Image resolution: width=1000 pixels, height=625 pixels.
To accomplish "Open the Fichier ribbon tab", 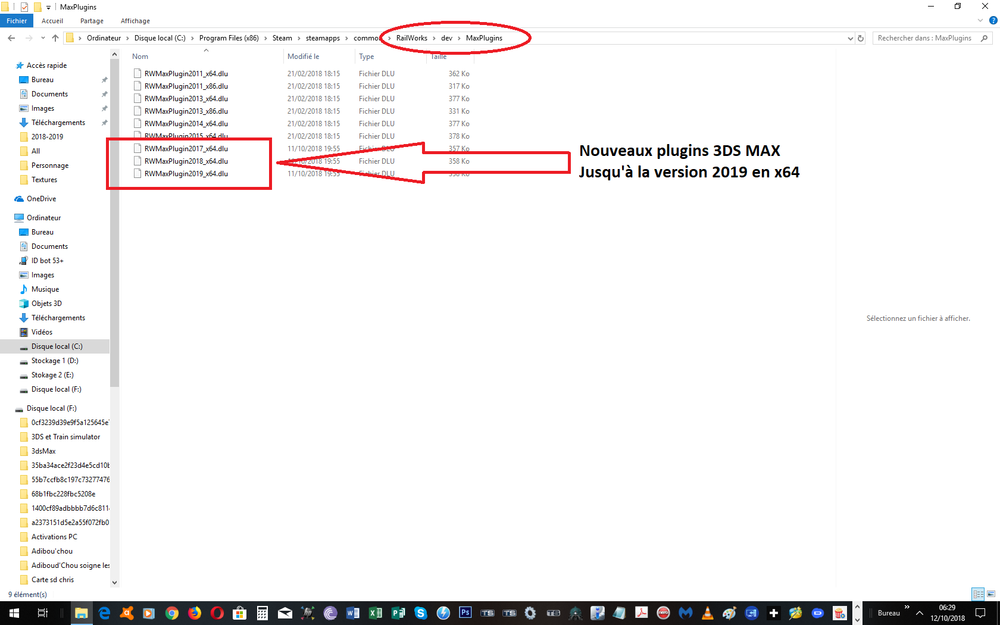I will 17,20.
